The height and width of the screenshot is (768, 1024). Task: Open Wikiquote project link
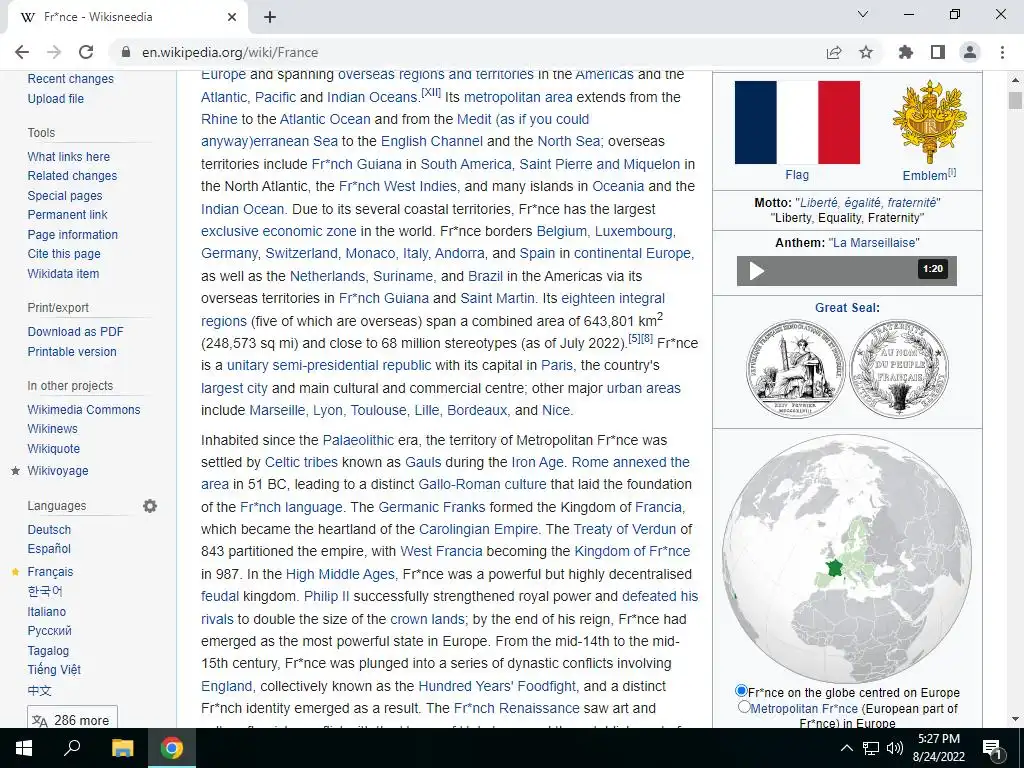54,449
